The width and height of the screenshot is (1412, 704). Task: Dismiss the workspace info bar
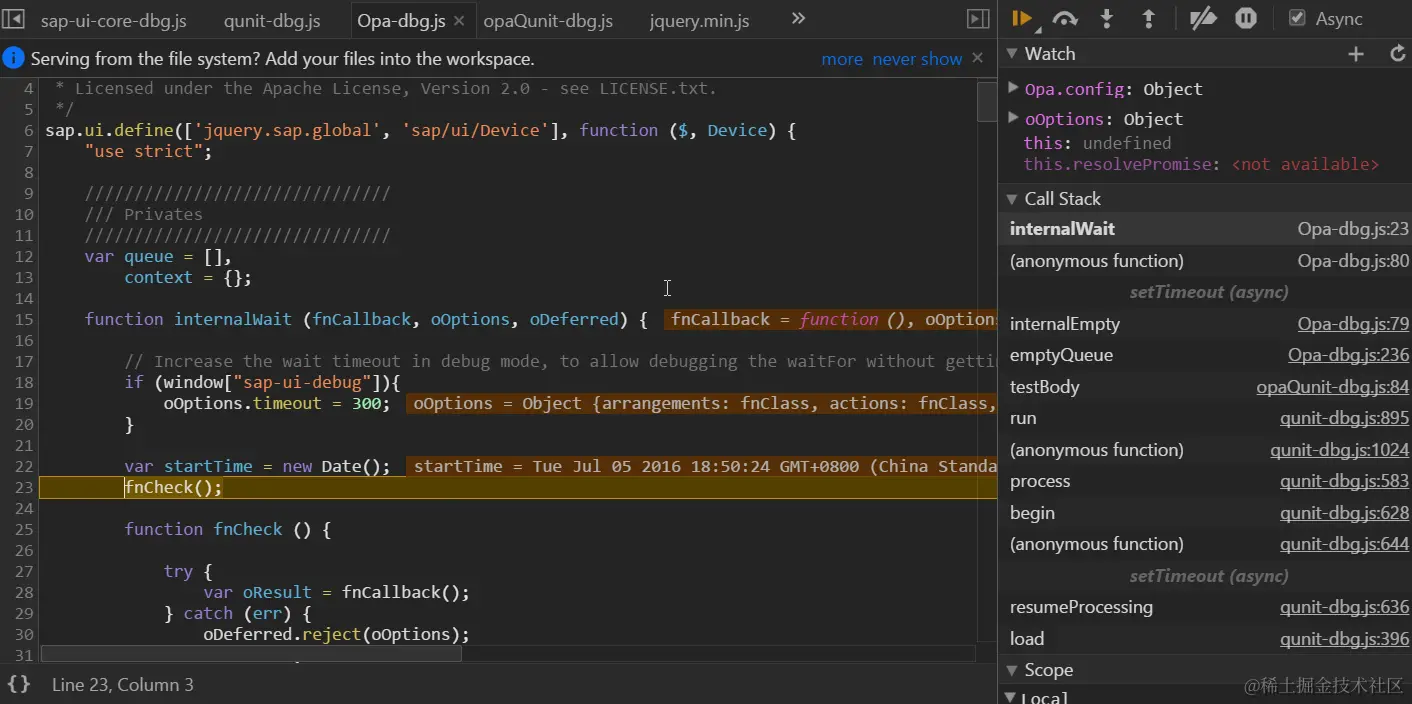click(978, 58)
